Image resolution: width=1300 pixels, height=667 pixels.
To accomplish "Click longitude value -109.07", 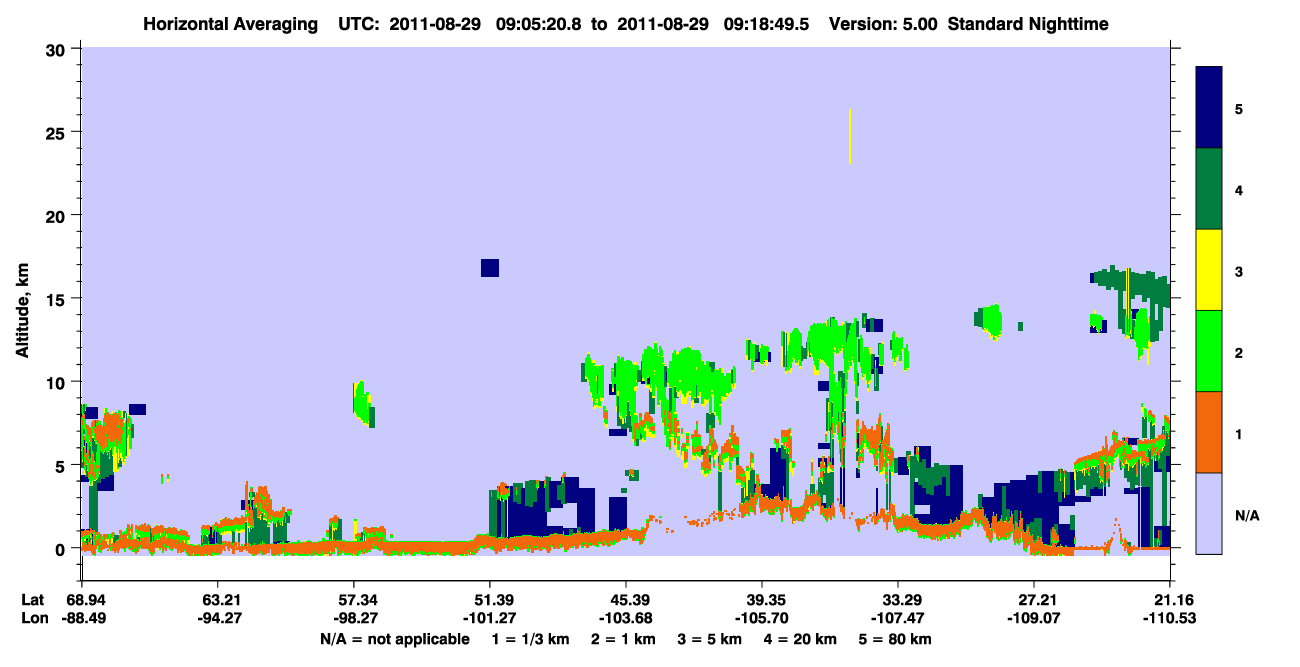I will pos(1034,619).
